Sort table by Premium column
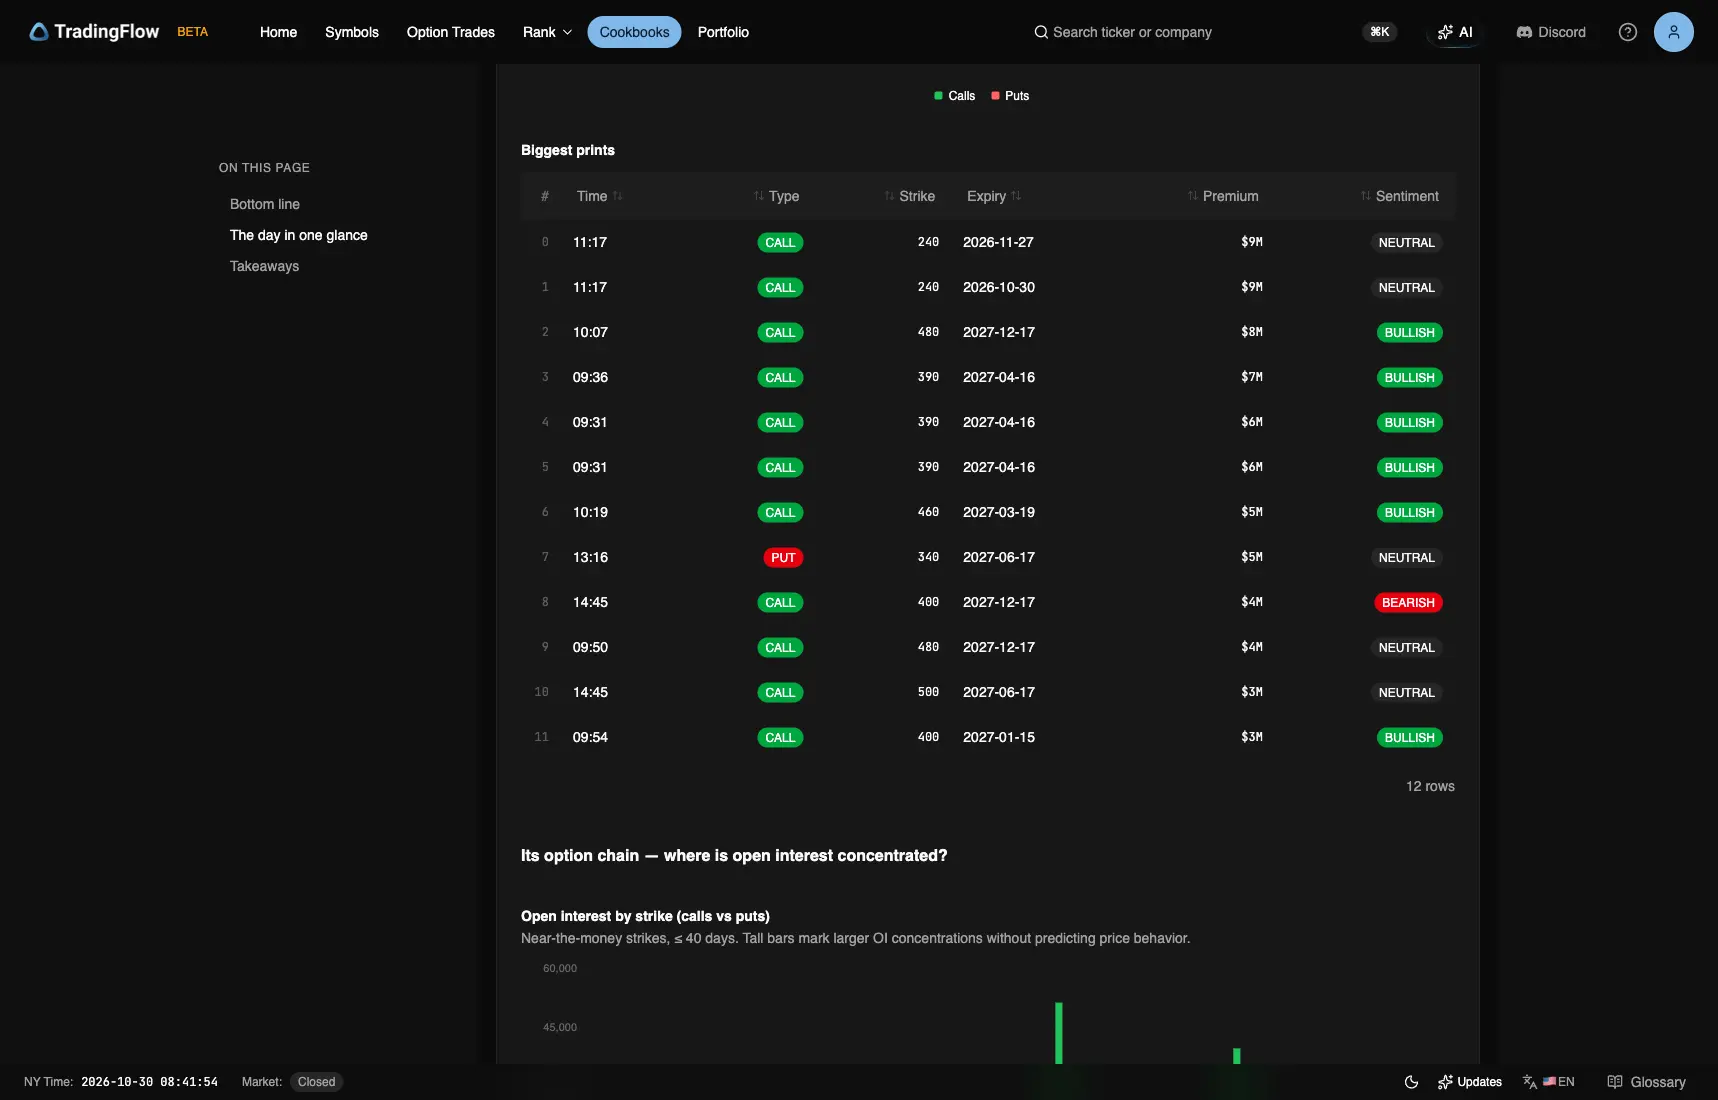Image resolution: width=1718 pixels, height=1100 pixels. point(1223,196)
